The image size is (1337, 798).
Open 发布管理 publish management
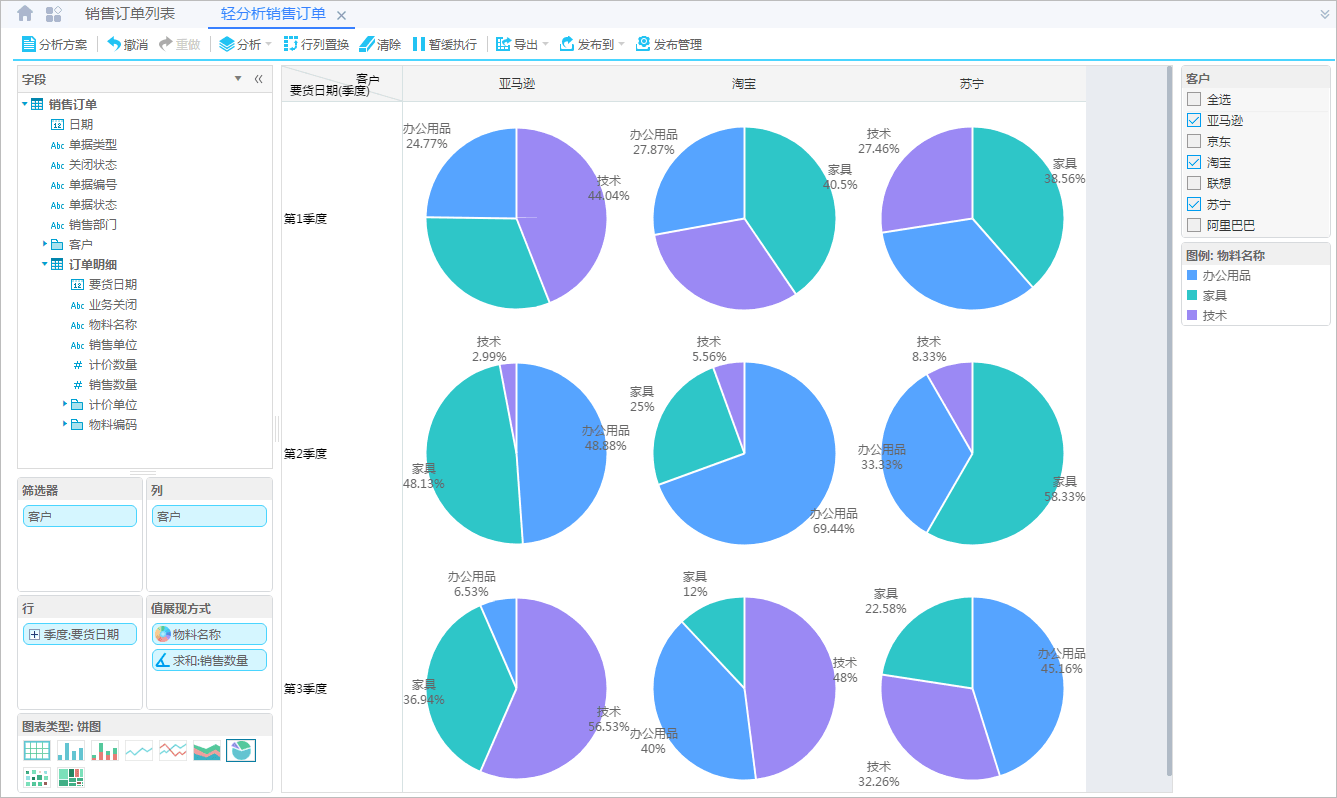[x=669, y=44]
